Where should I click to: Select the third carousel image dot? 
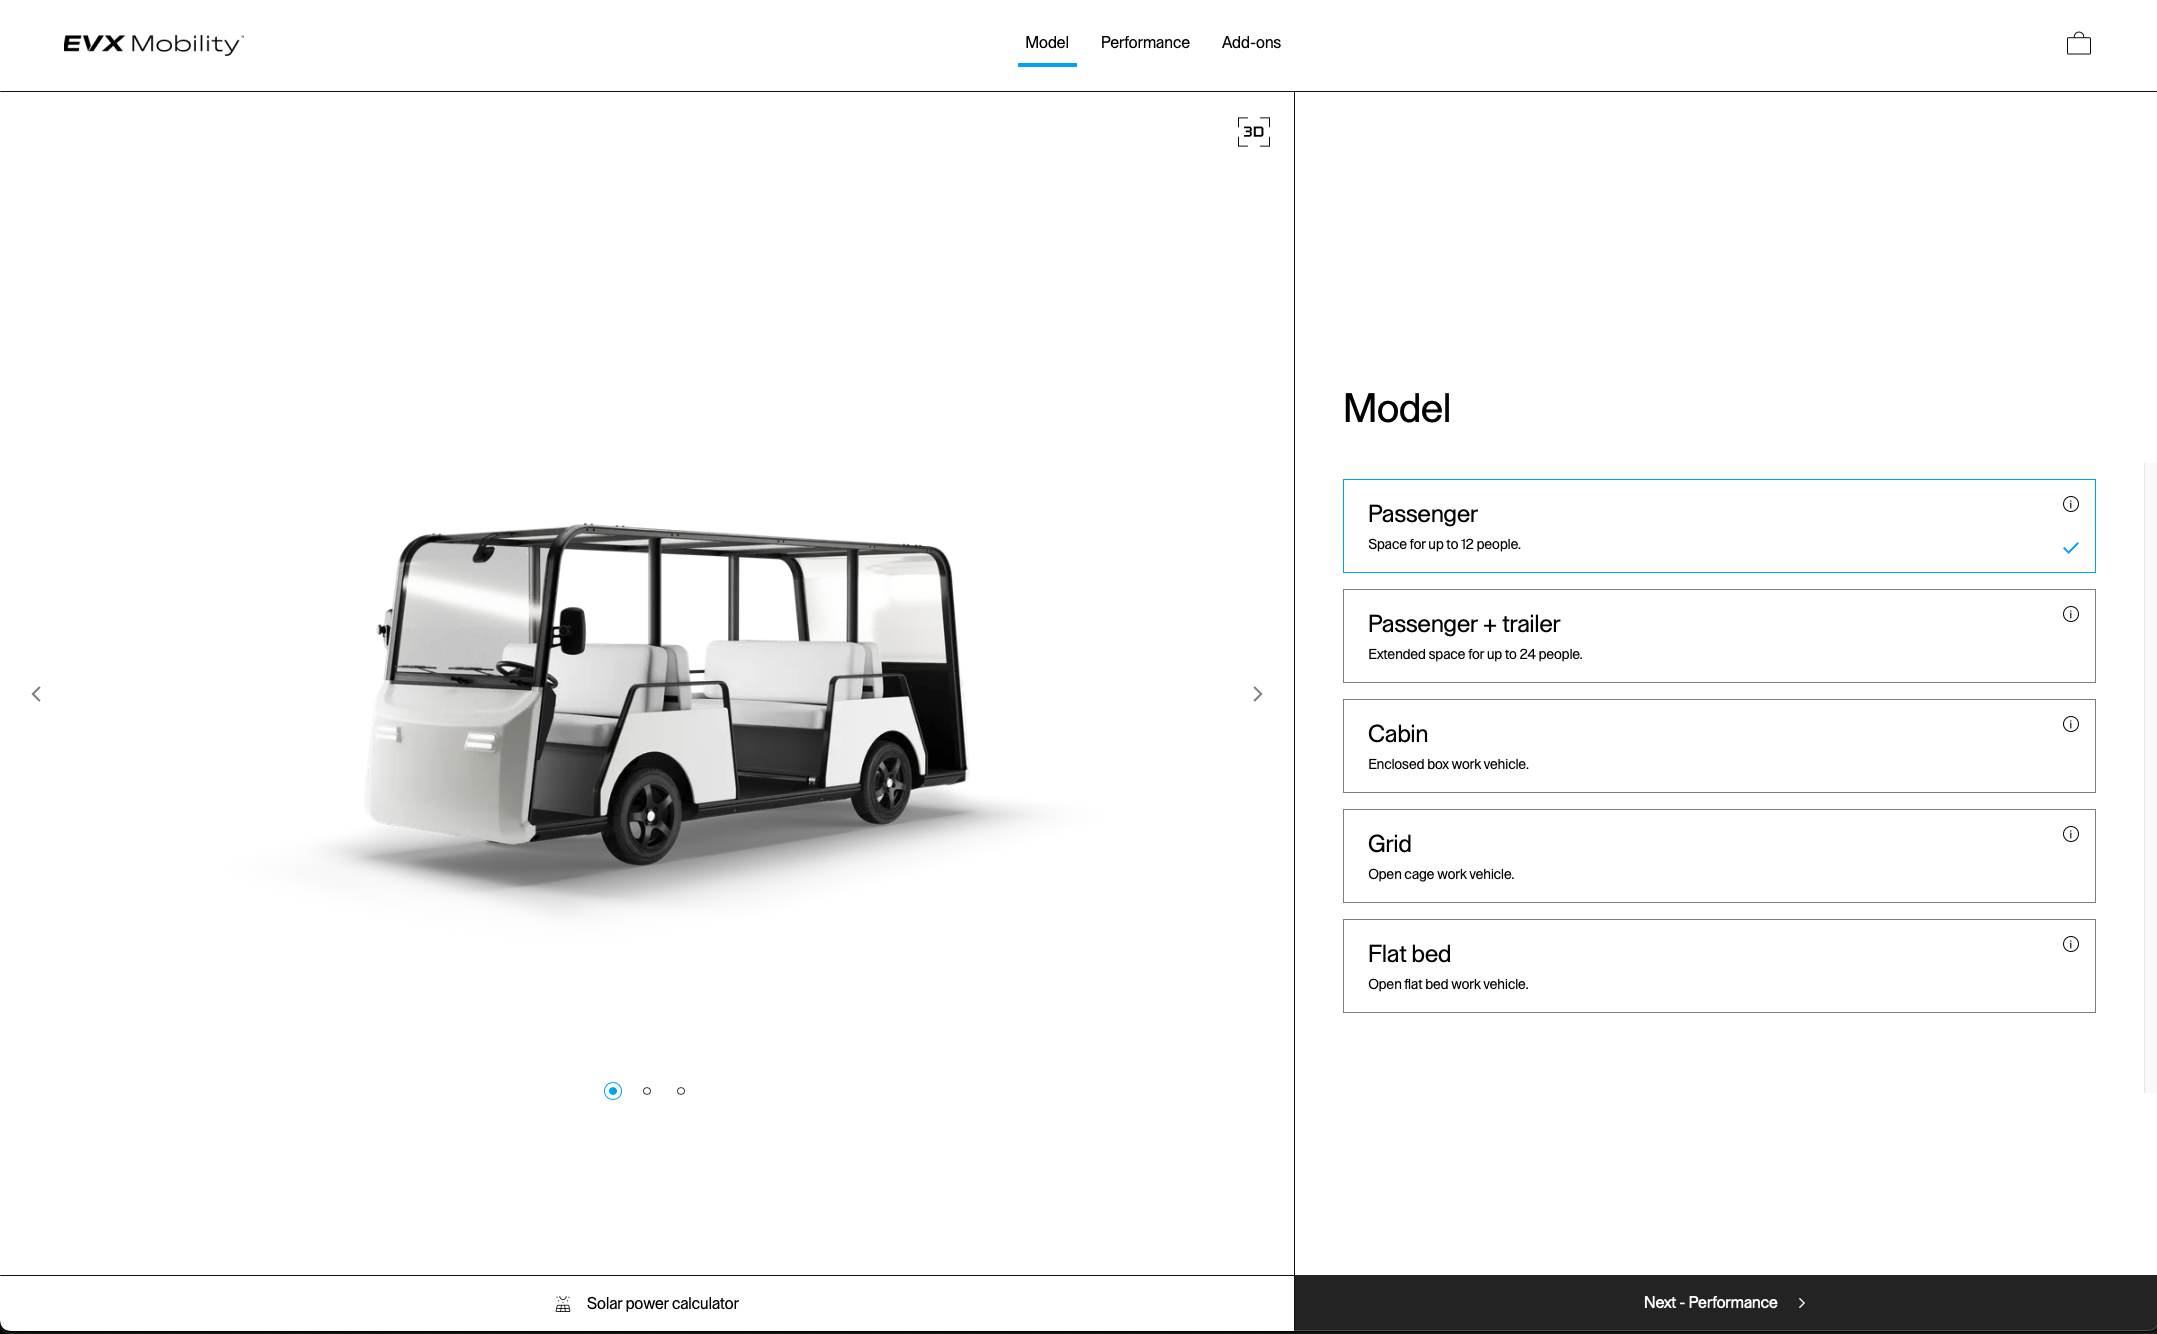tap(681, 1091)
